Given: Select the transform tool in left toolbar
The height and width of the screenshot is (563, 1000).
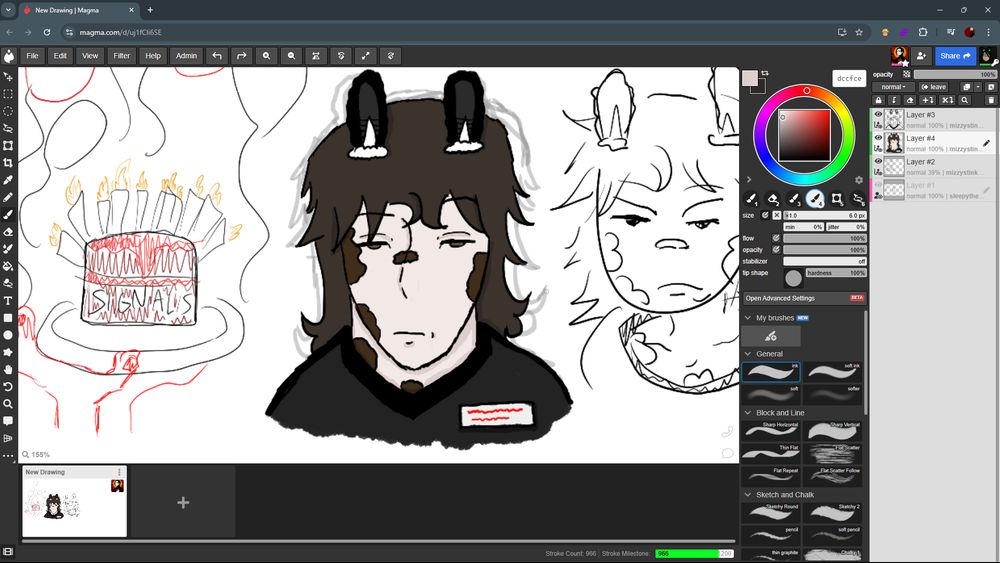Looking at the screenshot, I should (8, 146).
